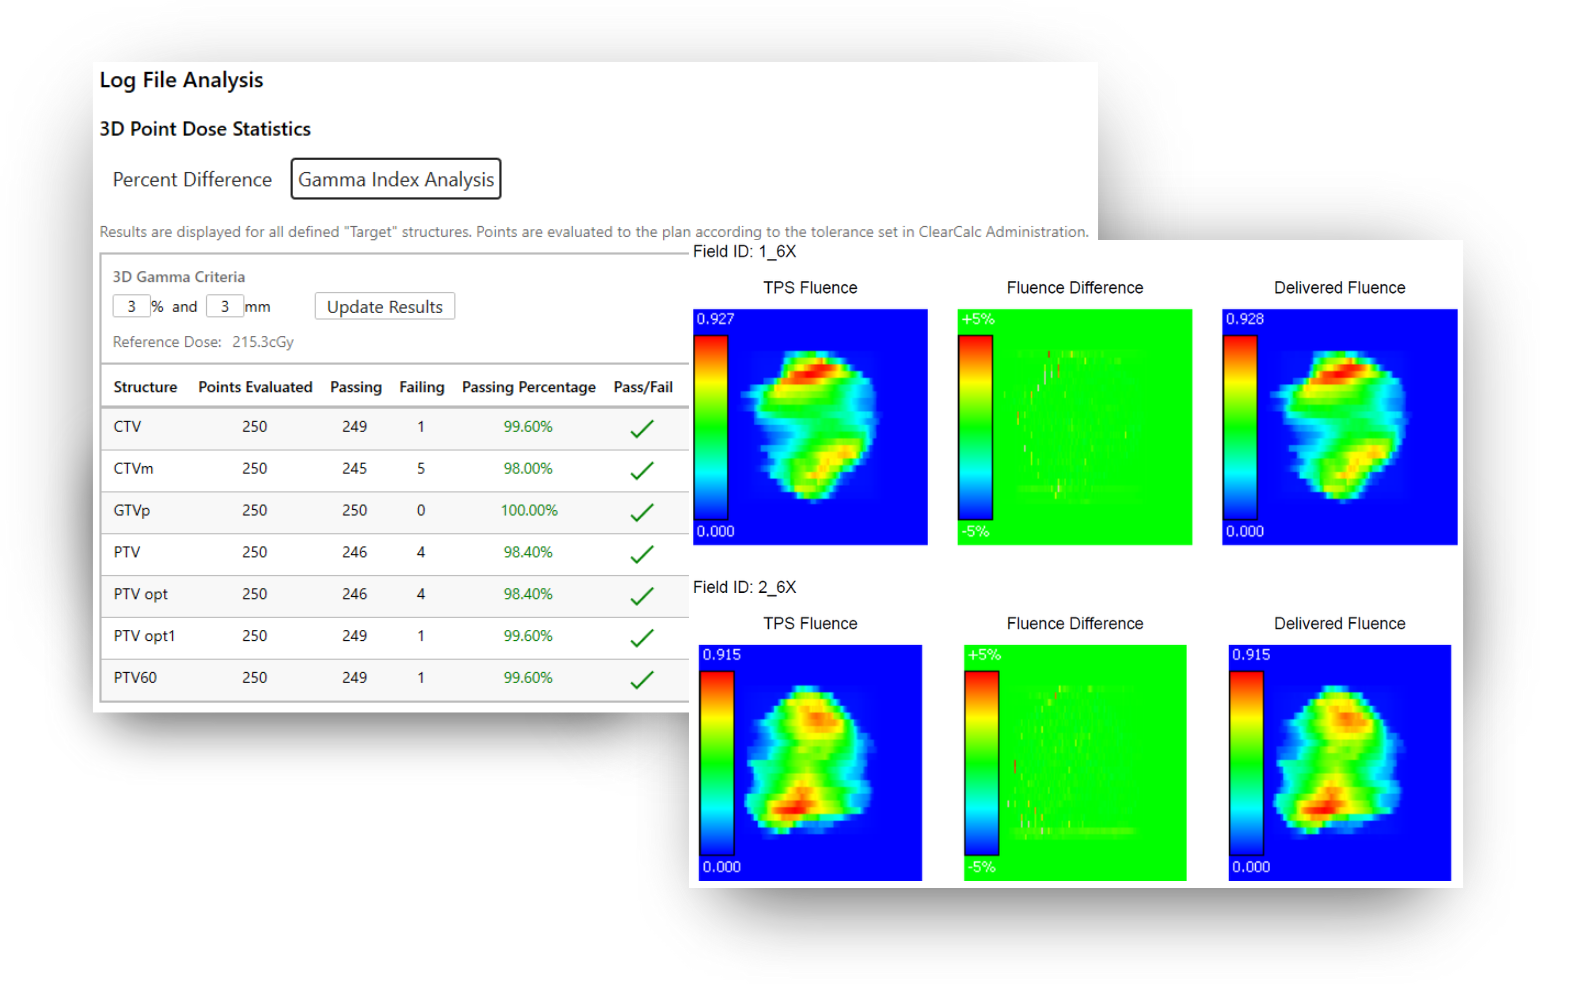Image resolution: width=1575 pixels, height=984 pixels.
Task: Click the Passing Percentage column header
Action: click(x=528, y=387)
